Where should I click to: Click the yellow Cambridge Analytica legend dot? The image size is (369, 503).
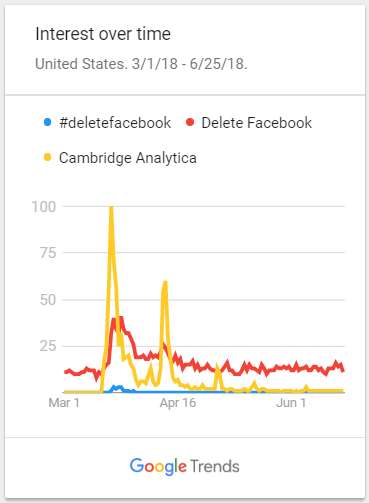47,157
